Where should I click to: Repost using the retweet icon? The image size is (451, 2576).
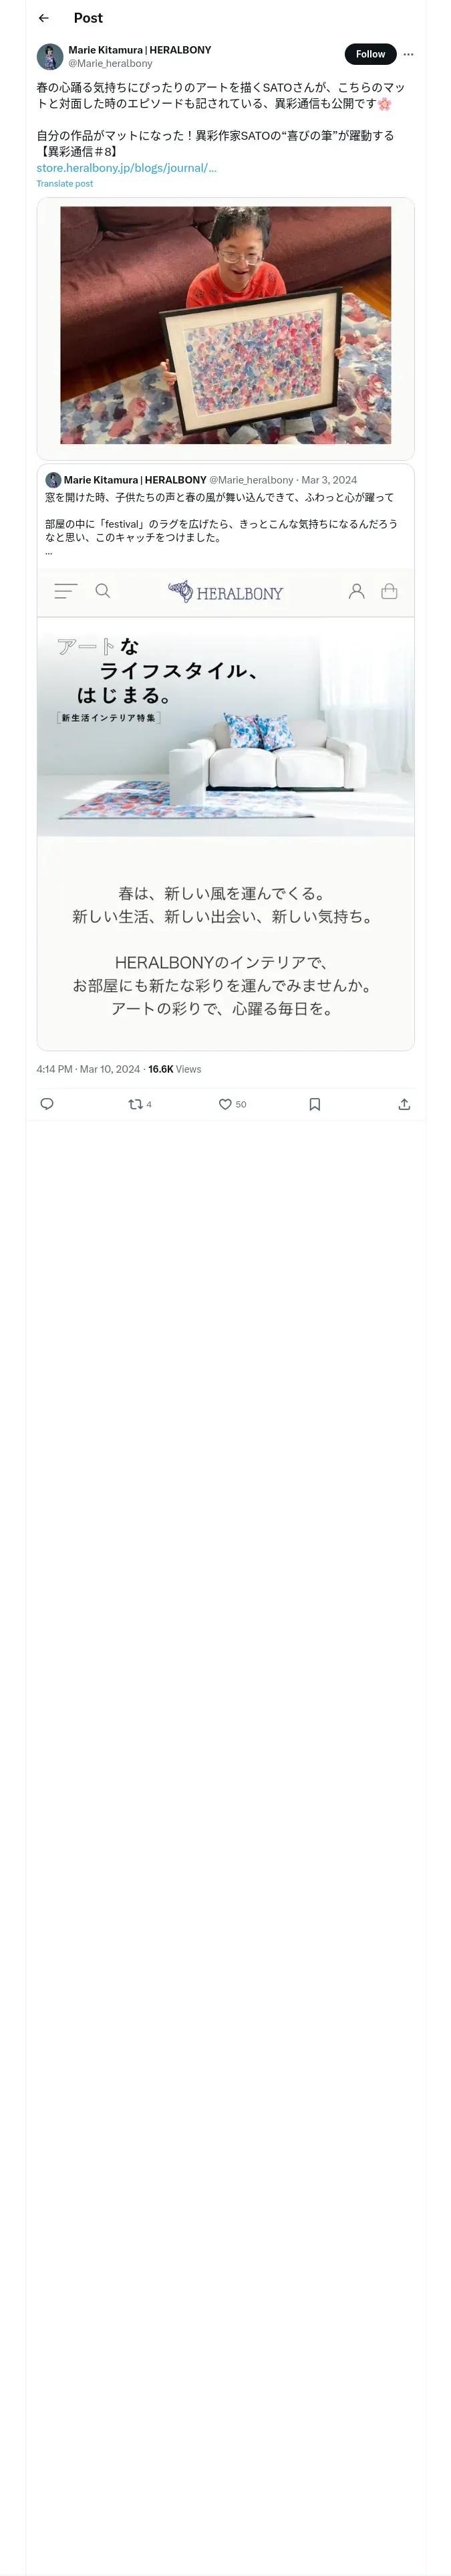click(140, 1104)
